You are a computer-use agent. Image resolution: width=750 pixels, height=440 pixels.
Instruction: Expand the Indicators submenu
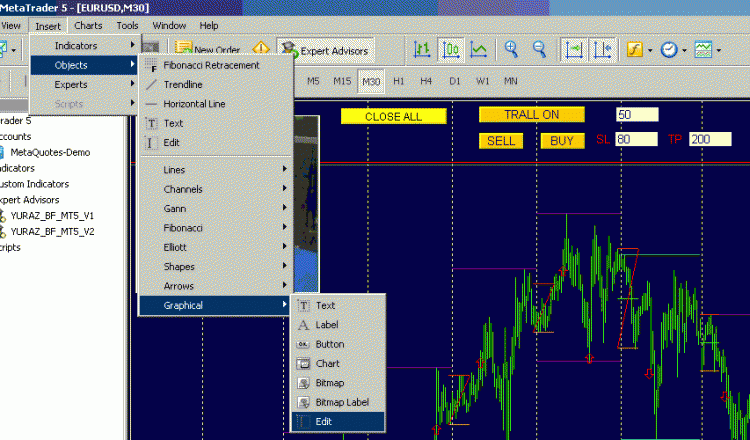click(x=84, y=45)
